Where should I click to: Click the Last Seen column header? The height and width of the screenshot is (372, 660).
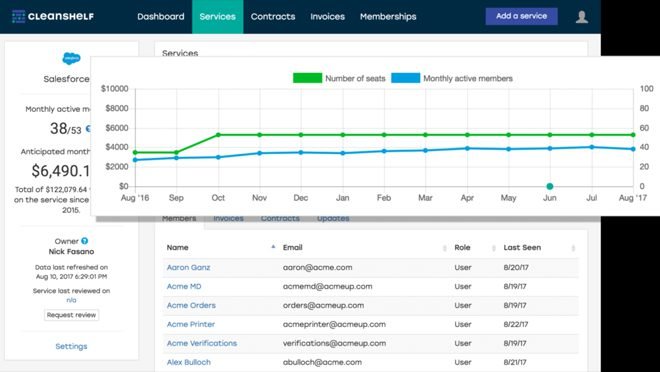[522, 247]
